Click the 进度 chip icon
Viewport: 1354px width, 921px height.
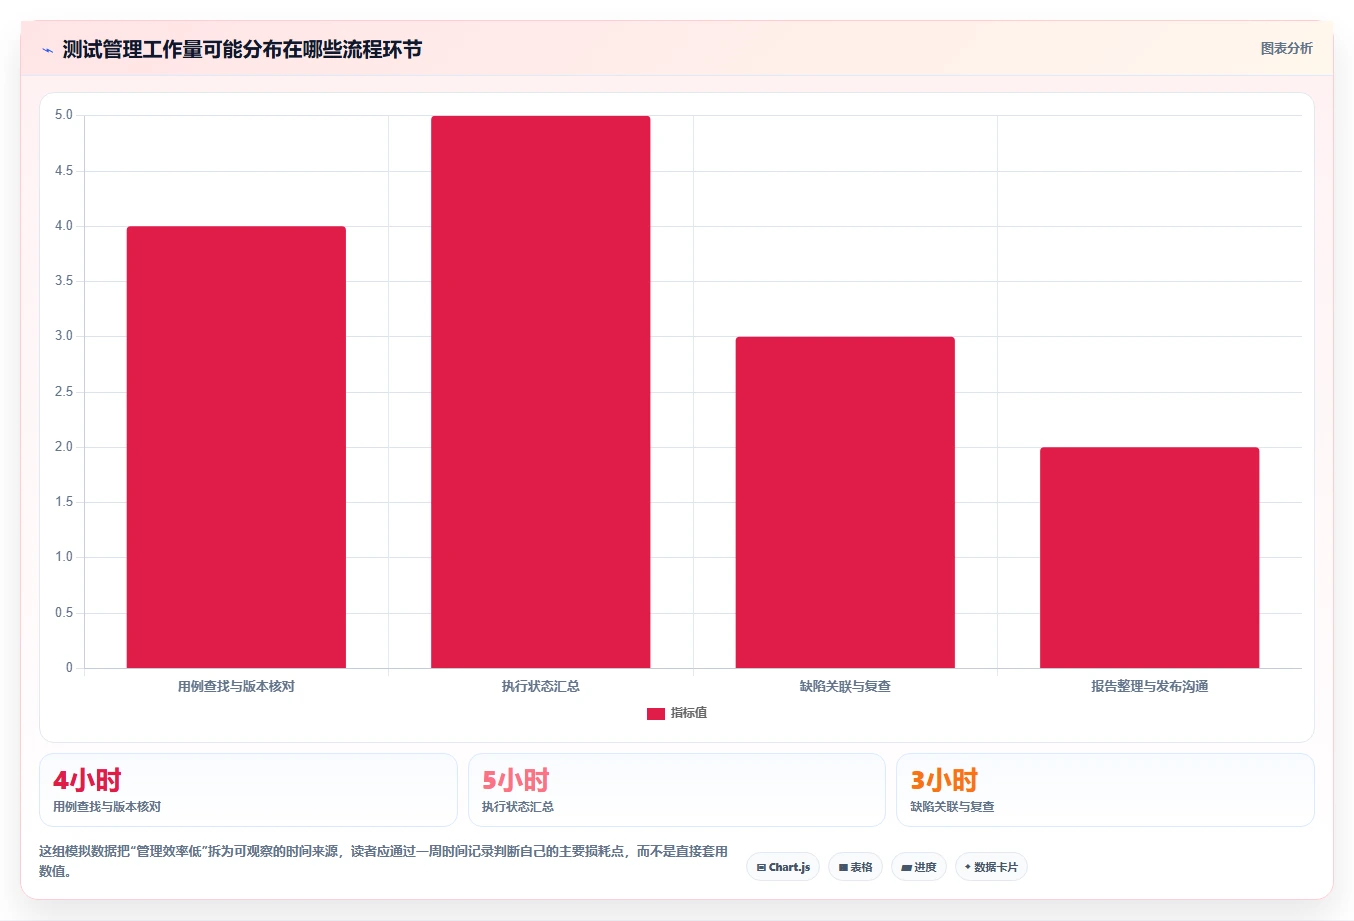[x=906, y=868]
